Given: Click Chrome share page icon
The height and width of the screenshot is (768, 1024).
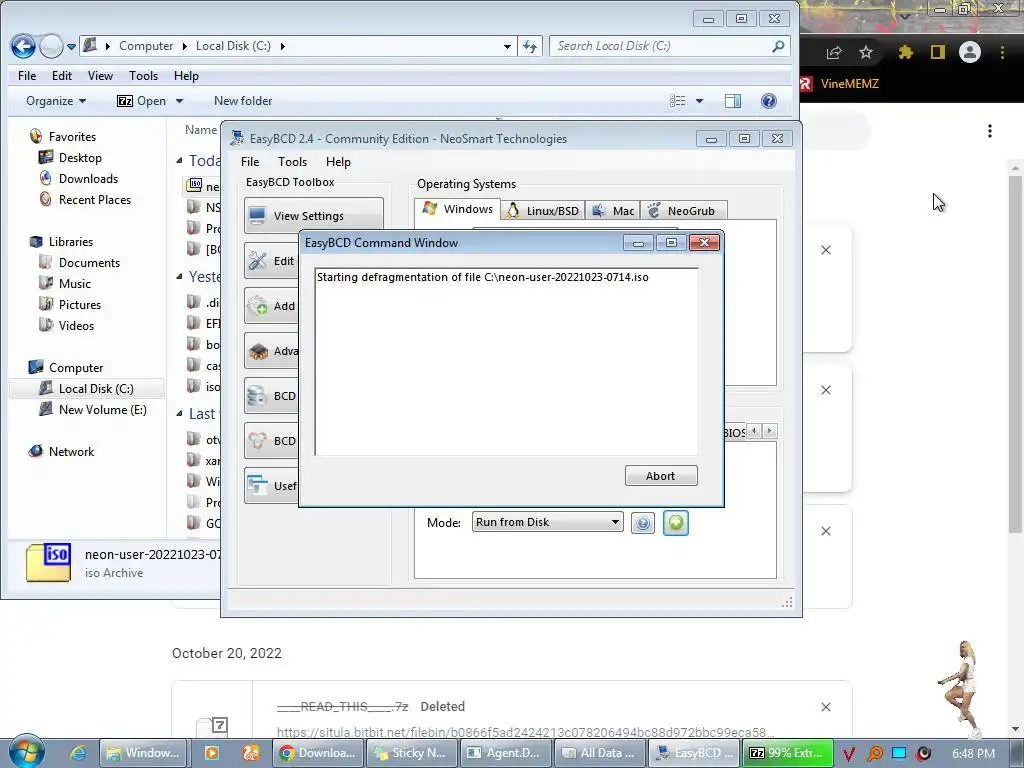Looking at the screenshot, I should [833, 52].
